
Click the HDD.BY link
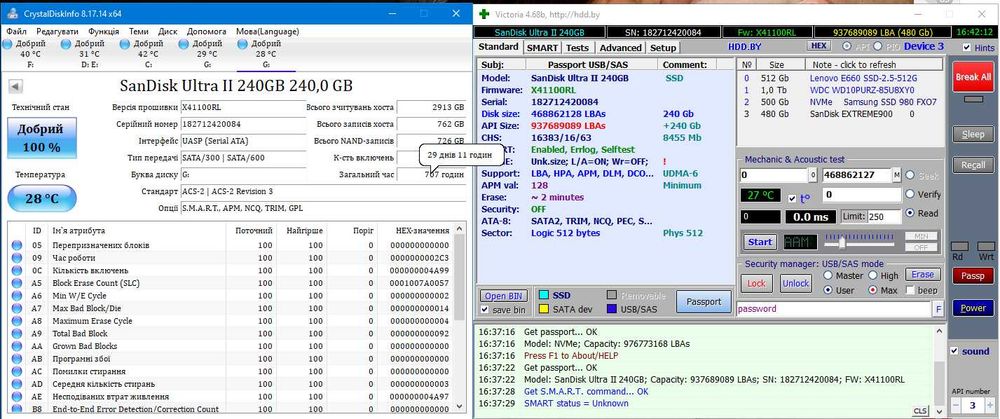[745, 47]
